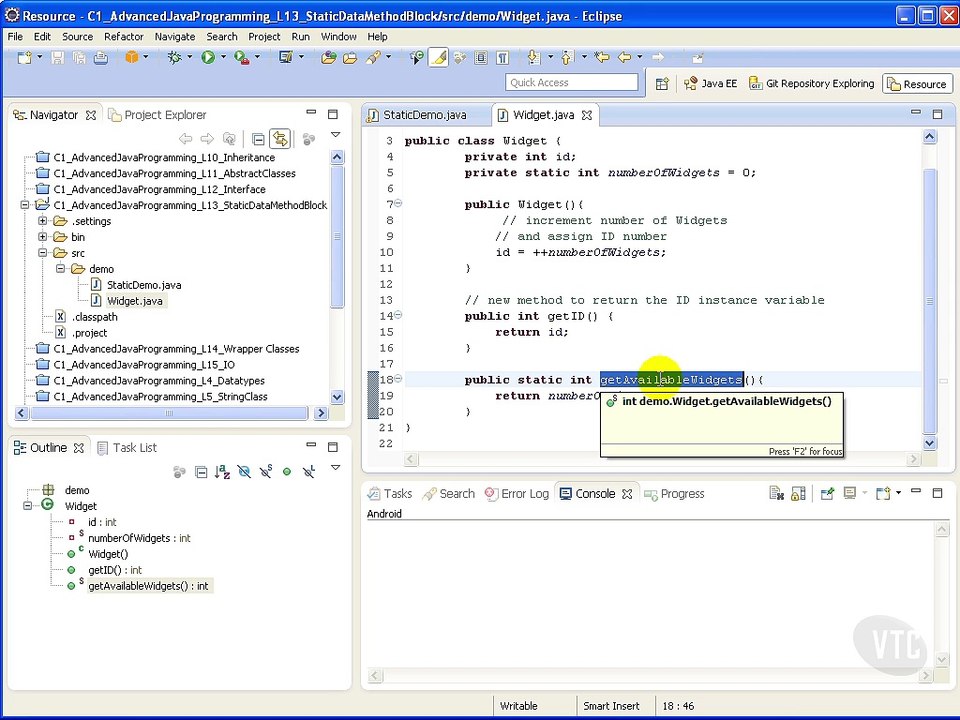Open the Error Log tab
The image size is (960, 720).
click(517, 493)
